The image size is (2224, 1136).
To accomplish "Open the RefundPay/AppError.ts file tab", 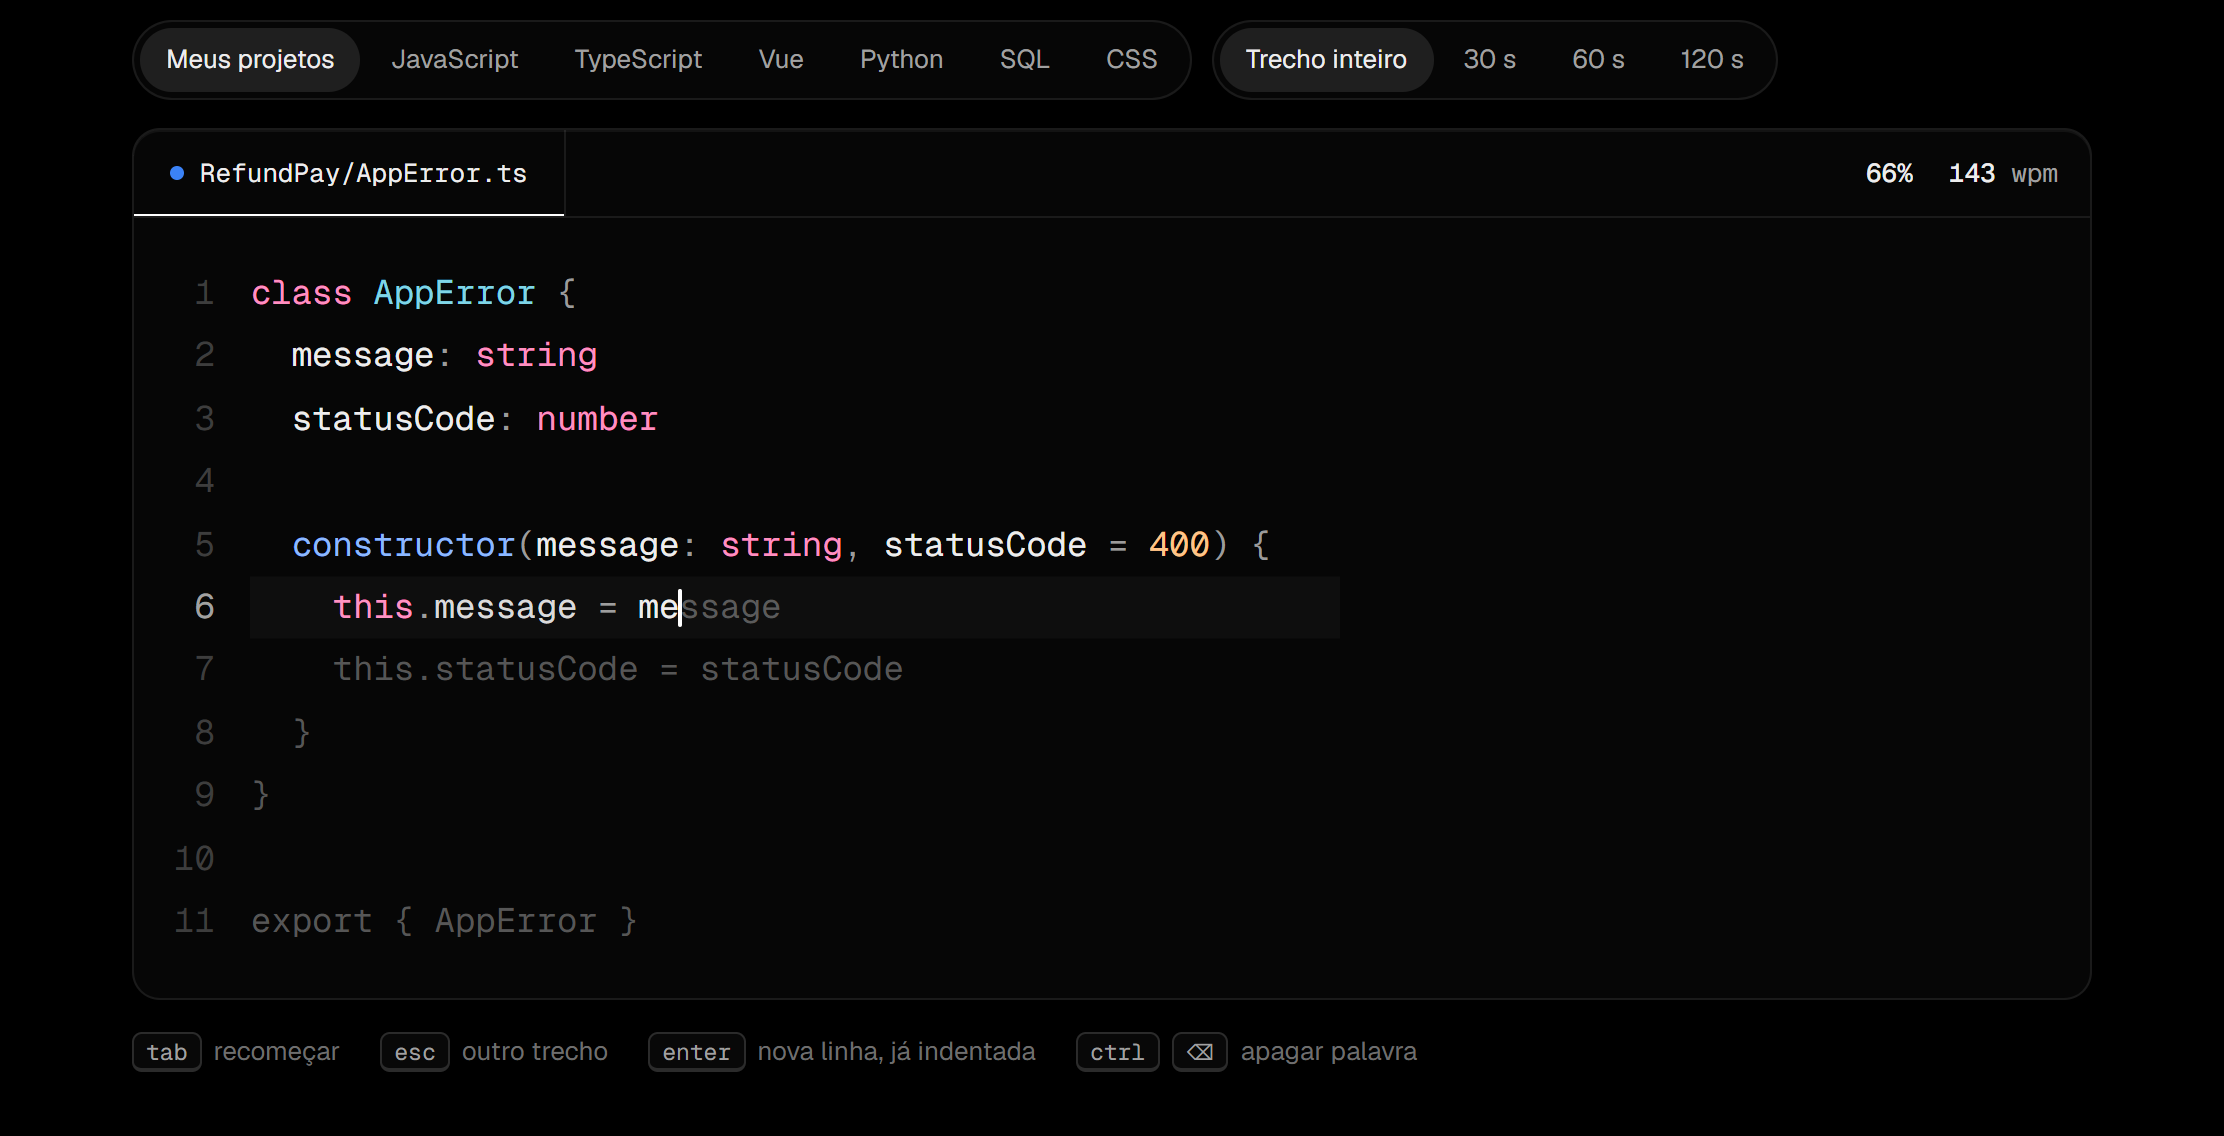I will tap(349, 173).
